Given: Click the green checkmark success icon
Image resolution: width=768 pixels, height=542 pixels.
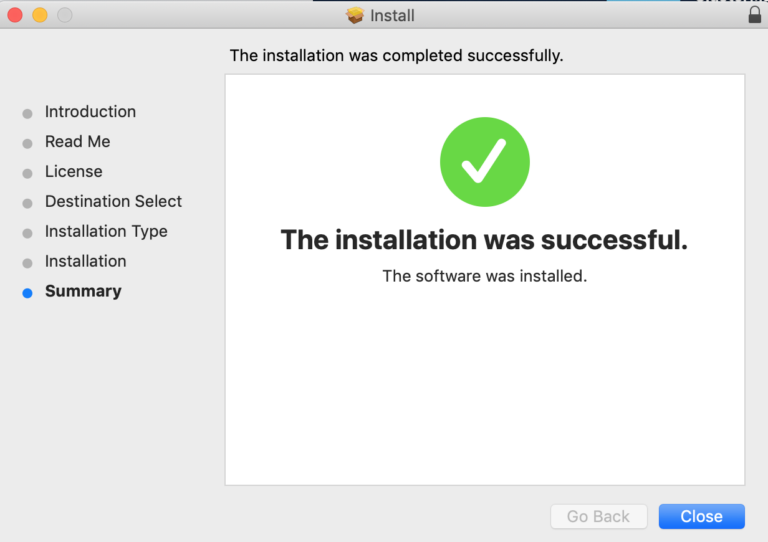Looking at the screenshot, I should point(485,162).
